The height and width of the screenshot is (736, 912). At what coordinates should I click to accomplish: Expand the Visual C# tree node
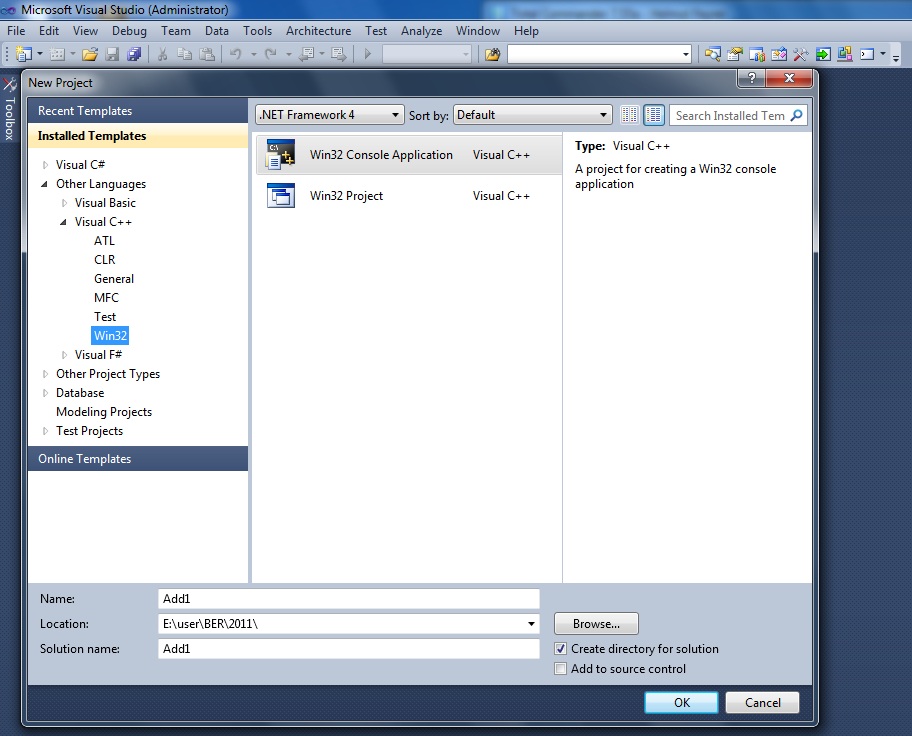[45, 165]
